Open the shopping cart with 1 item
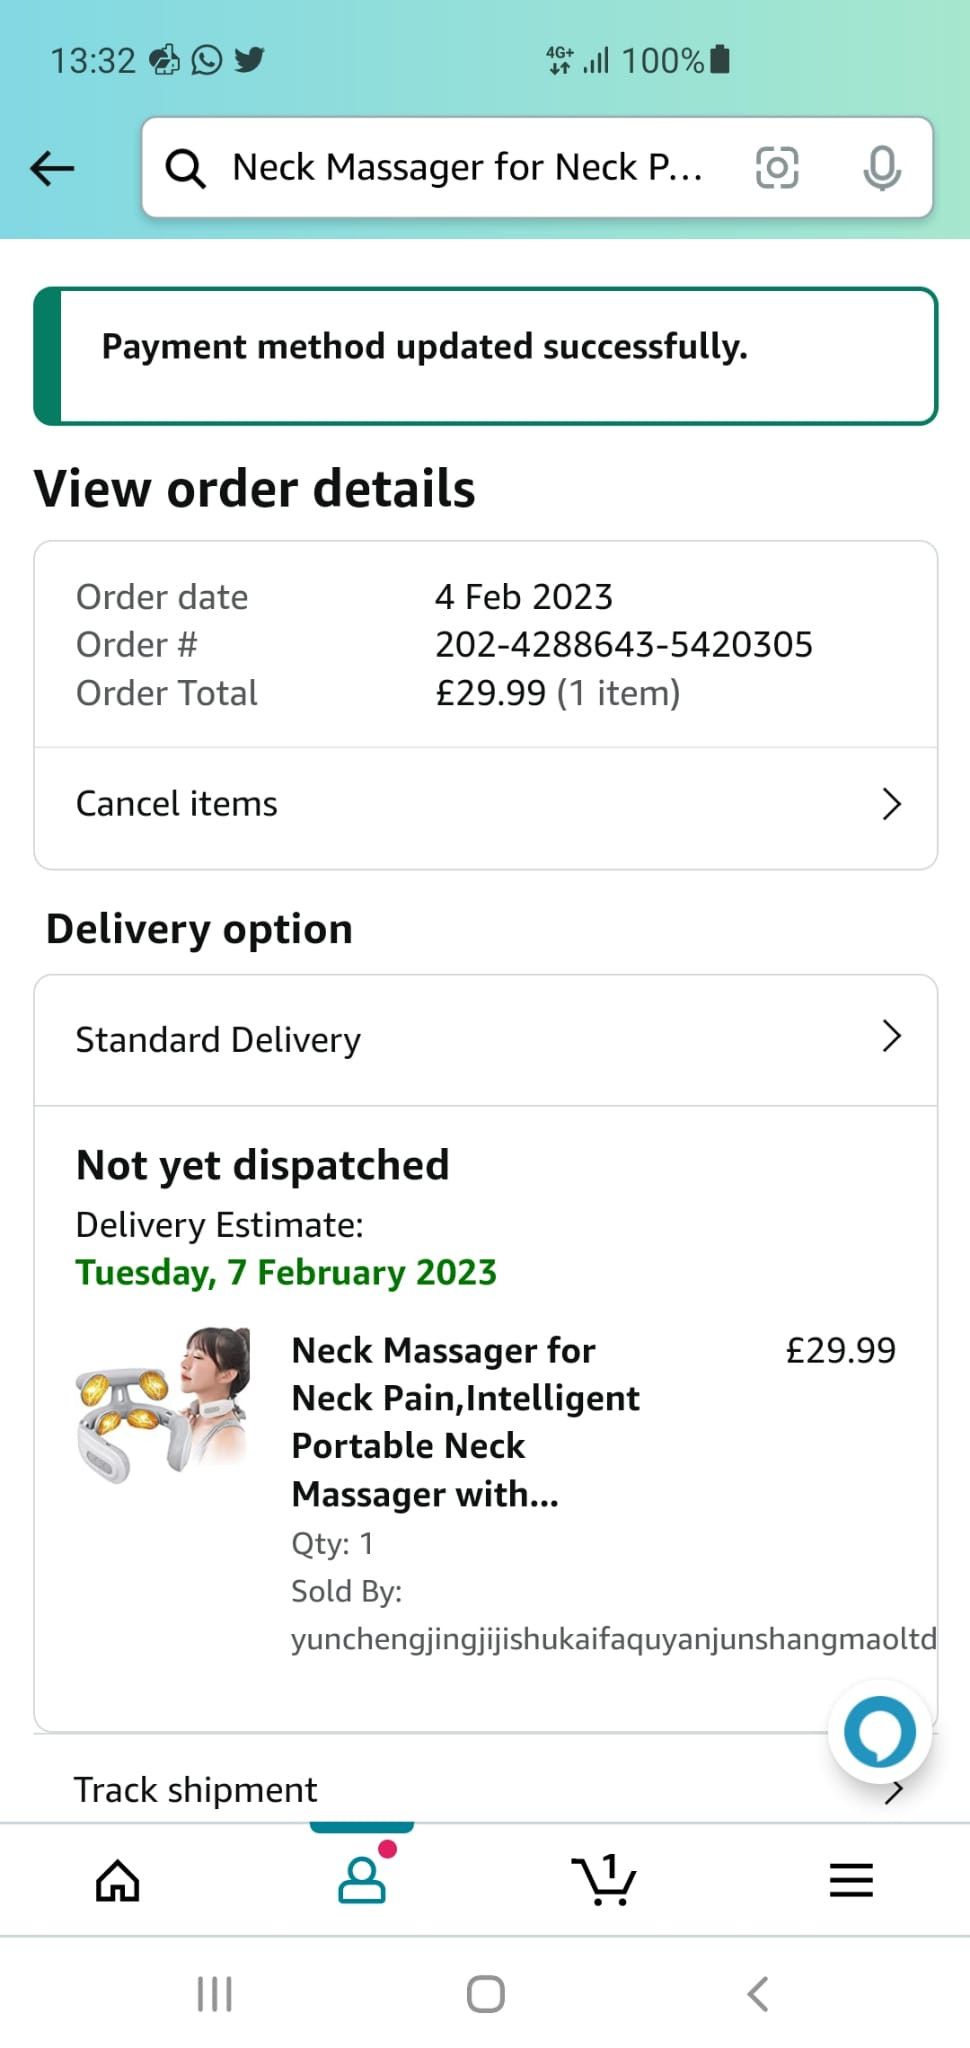970x2048 pixels. 604,1881
